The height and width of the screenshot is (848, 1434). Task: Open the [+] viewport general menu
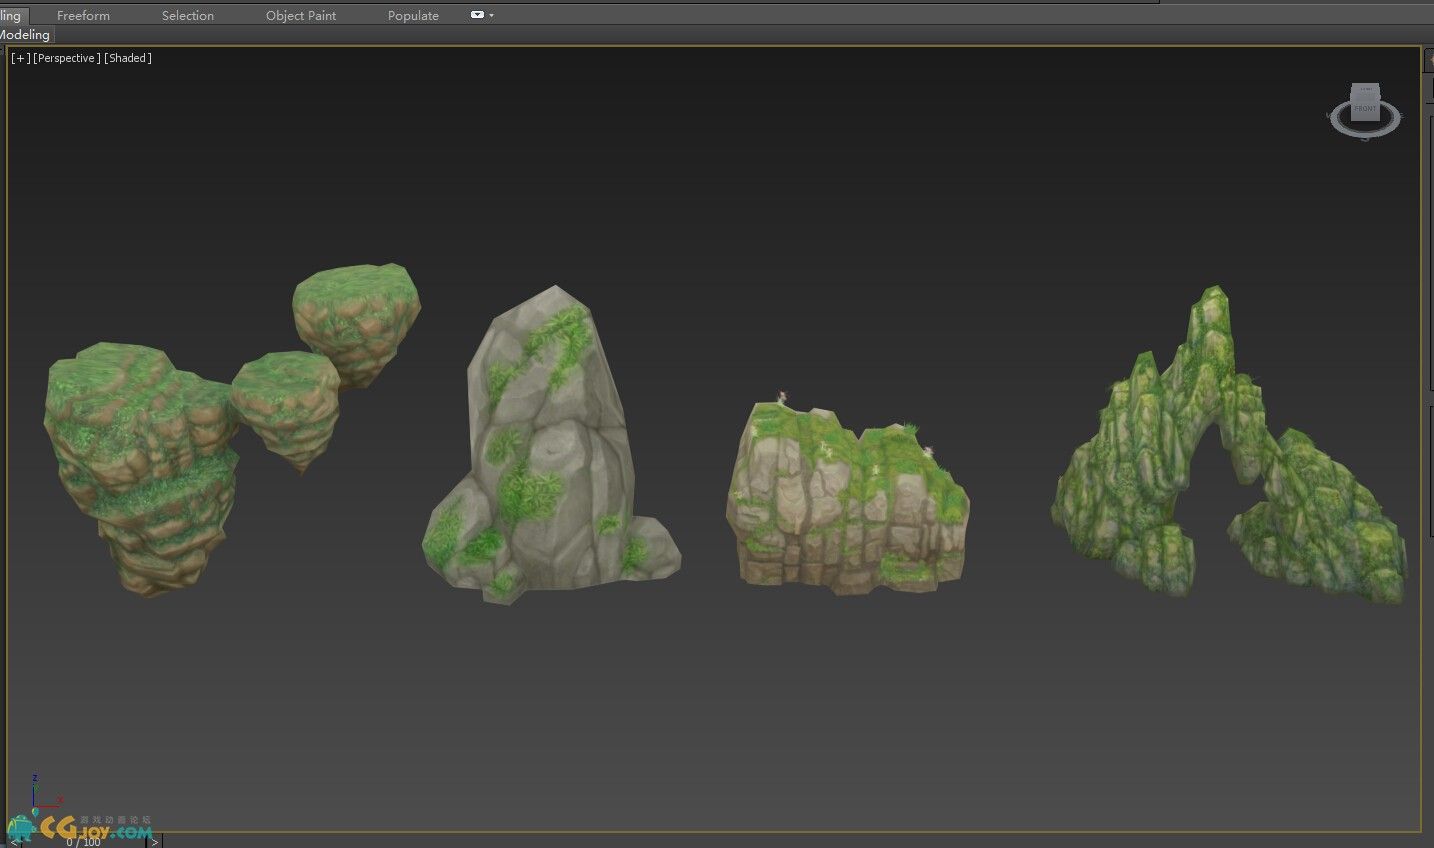pos(20,58)
